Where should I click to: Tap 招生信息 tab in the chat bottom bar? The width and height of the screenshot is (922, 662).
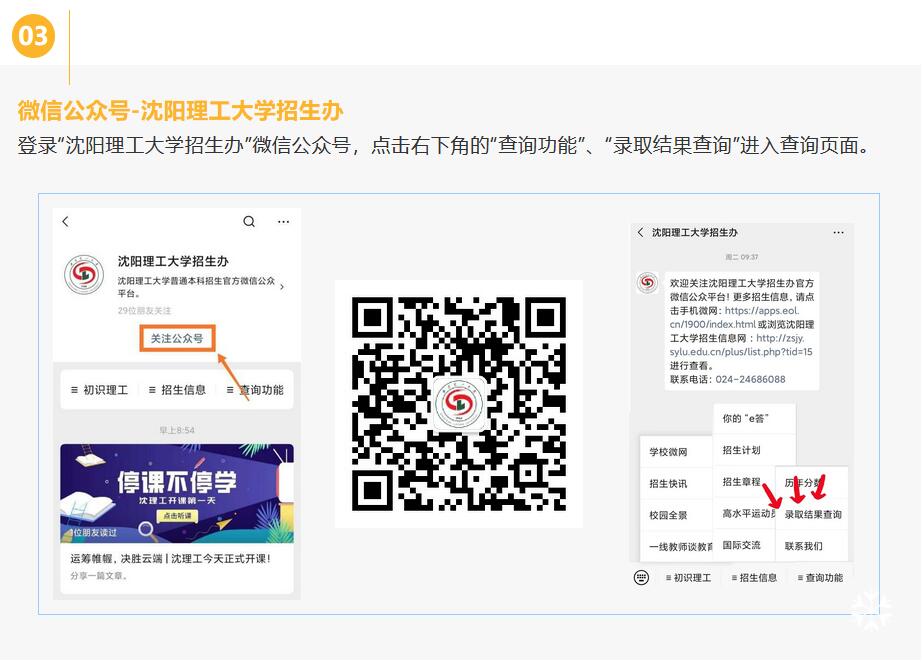(x=754, y=578)
